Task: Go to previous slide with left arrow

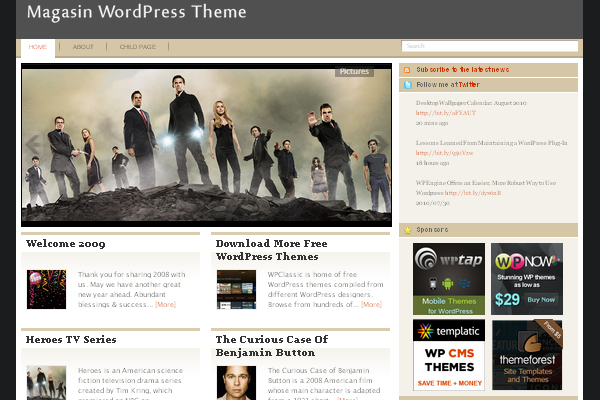Action: (33, 144)
